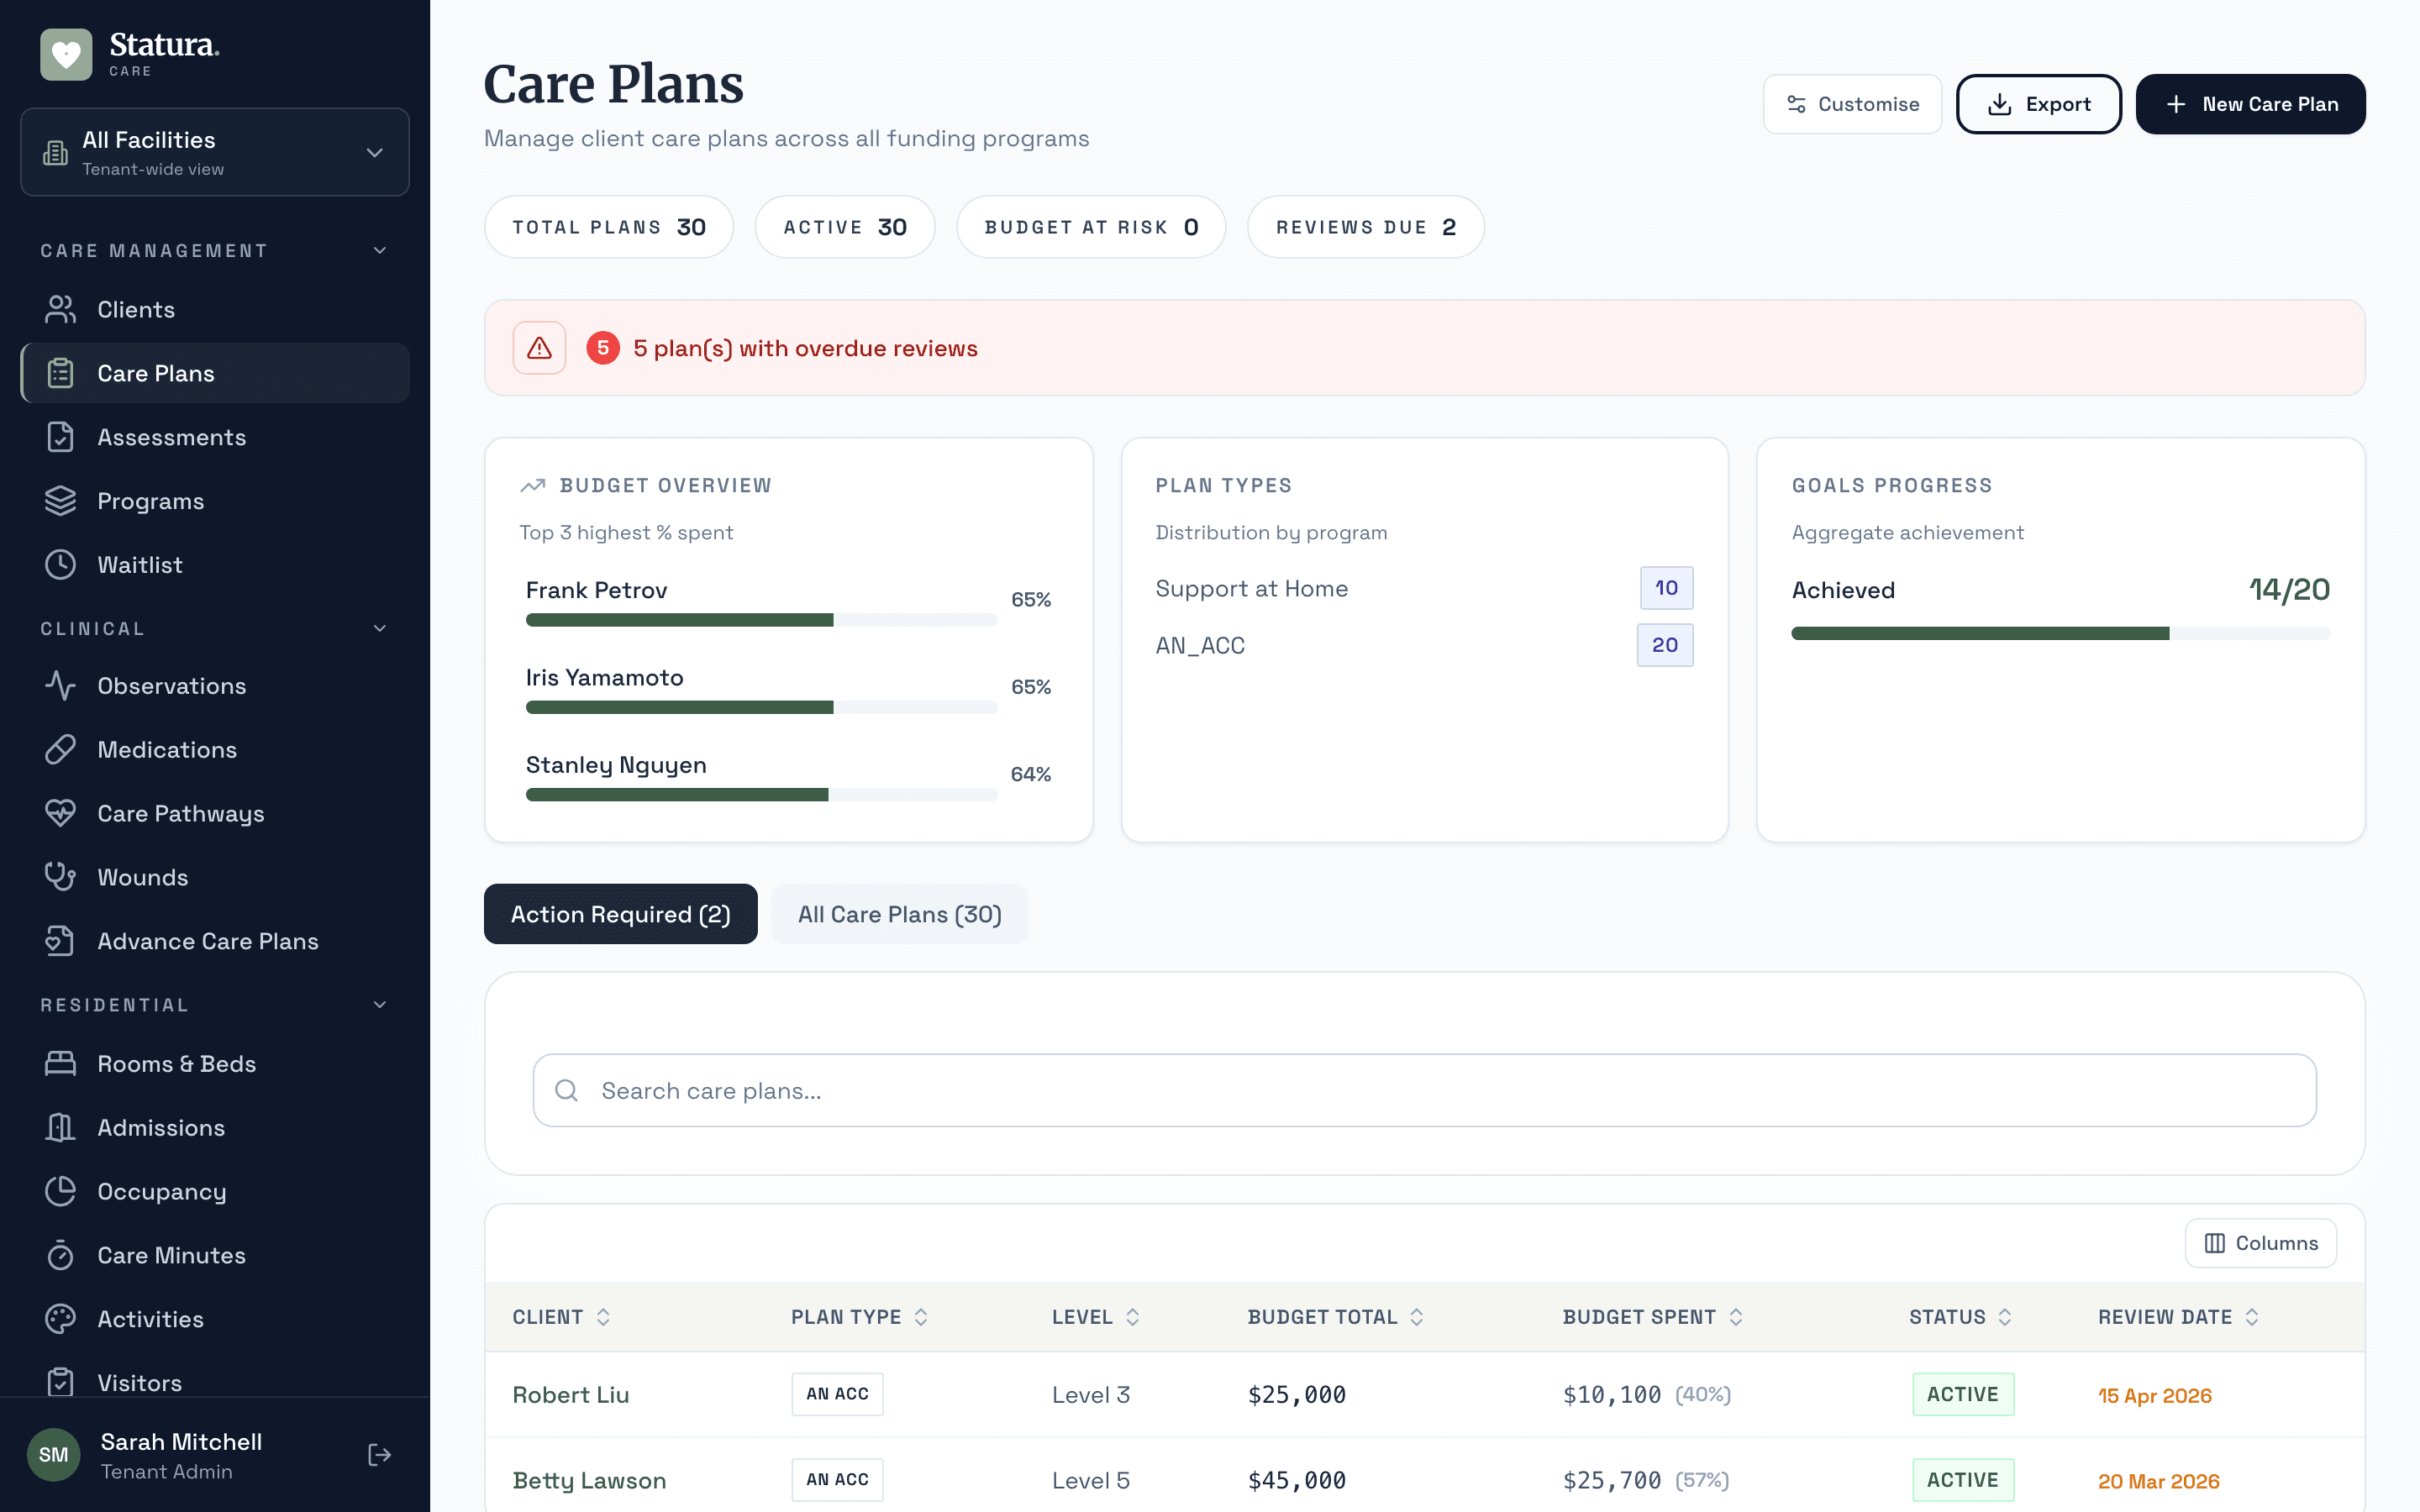Export the care plans list
2420x1512 pixels.
(2038, 104)
